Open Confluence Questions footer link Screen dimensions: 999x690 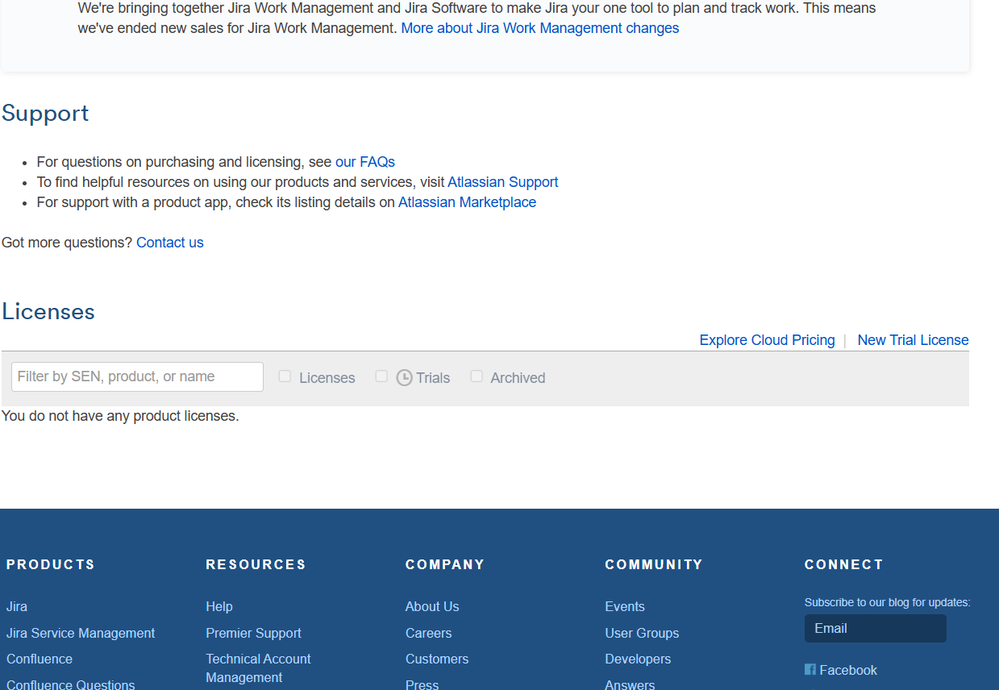71,684
